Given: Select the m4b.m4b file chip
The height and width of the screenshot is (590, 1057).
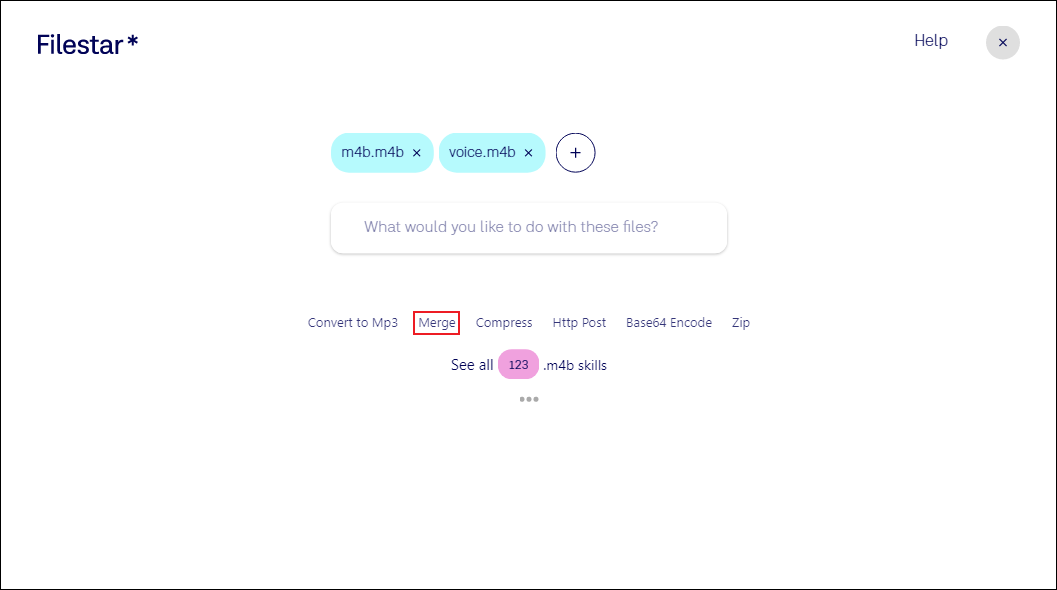Looking at the screenshot, I should tap(372, 152).
